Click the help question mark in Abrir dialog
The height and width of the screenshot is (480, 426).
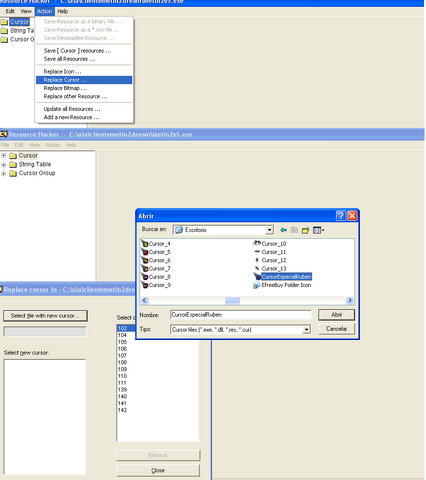[x=341, y=216]
